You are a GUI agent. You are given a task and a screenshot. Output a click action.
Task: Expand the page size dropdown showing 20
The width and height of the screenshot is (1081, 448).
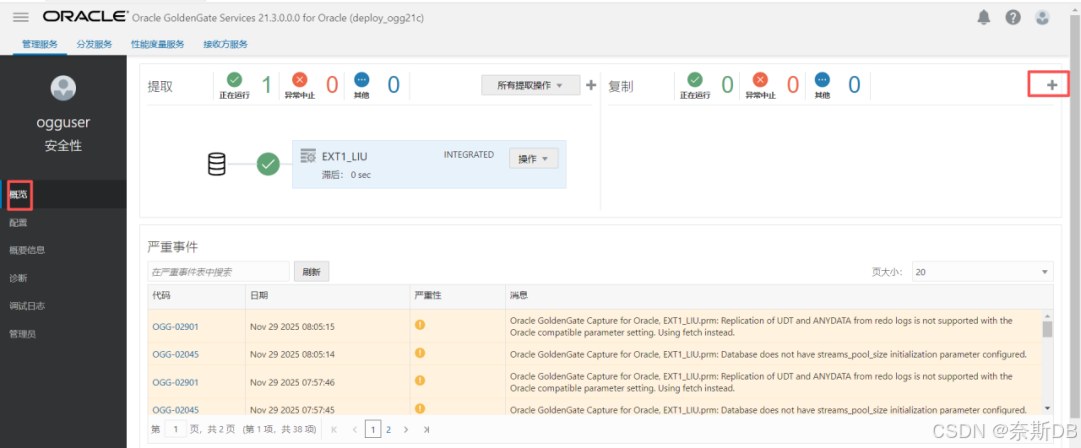click(x=982, y=272)
